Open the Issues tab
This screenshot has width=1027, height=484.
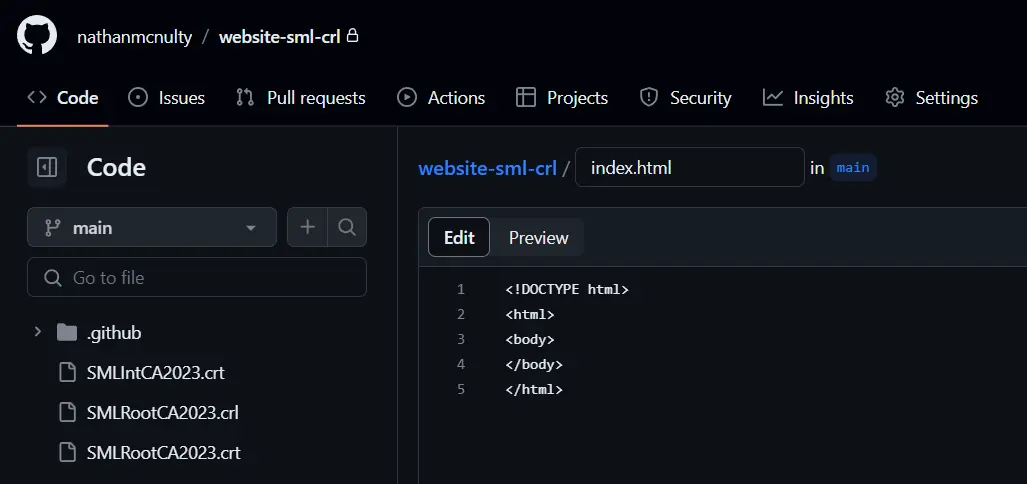click(x=167, y=97)
